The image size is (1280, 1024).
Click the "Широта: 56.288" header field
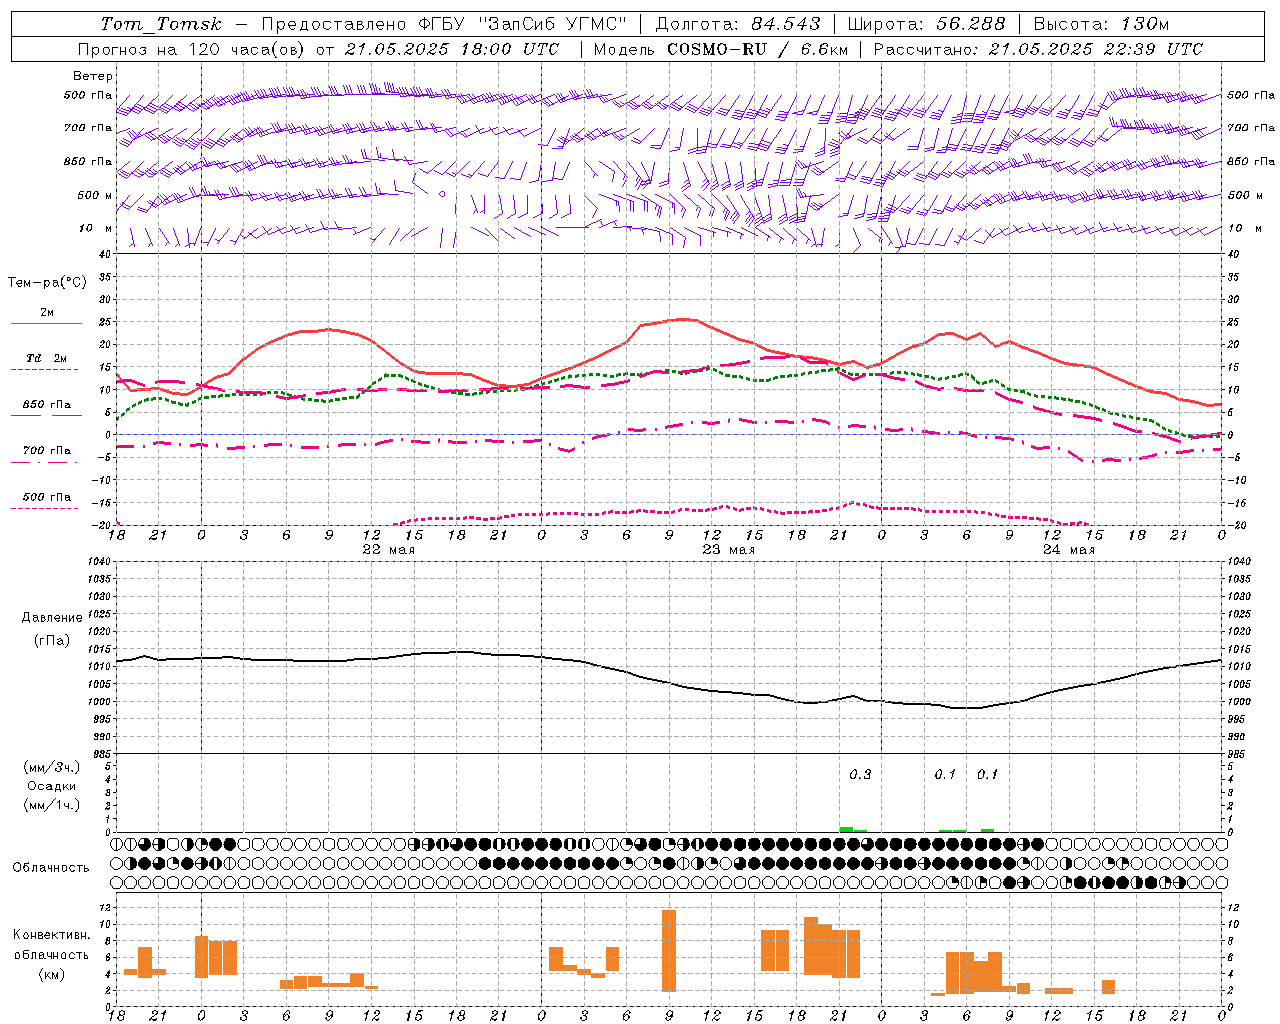pos(925,24)
